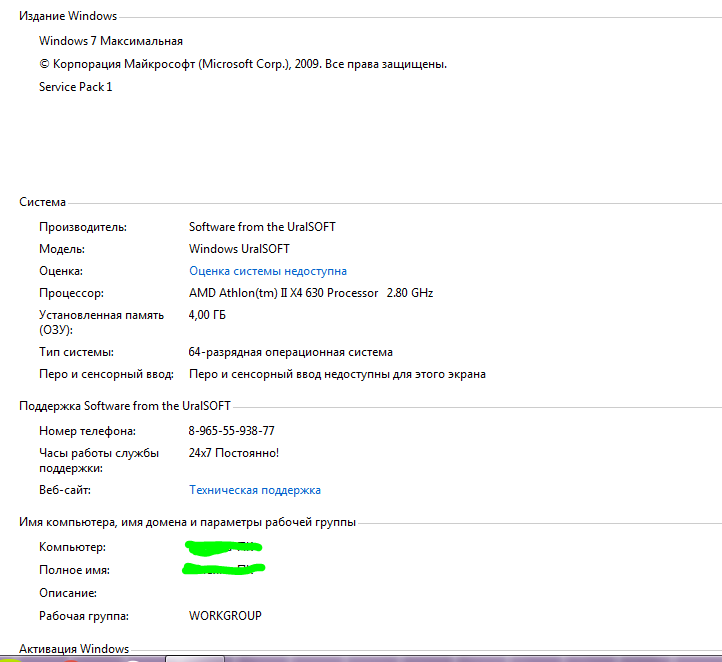Click the 'Windows UralSOFT' model value
Viewport: 722px width, 662px height.
point(239,249)
